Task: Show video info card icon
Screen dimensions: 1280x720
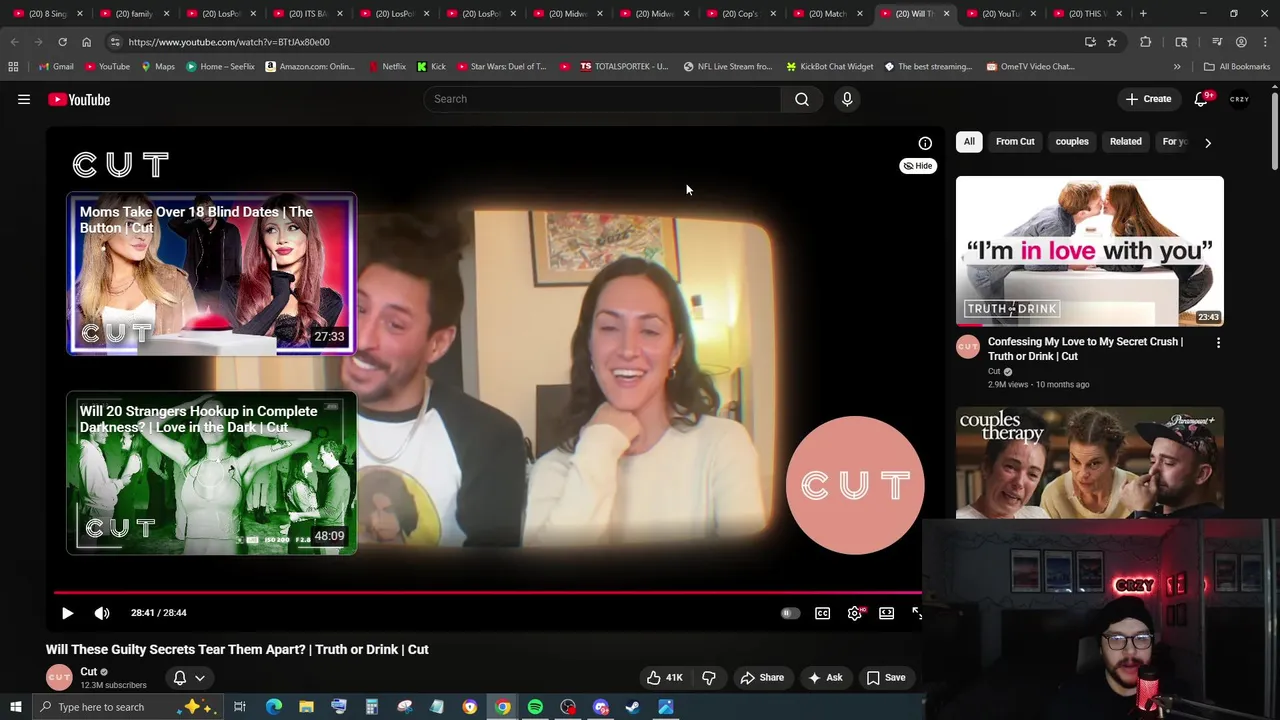Action: [925, 143]
